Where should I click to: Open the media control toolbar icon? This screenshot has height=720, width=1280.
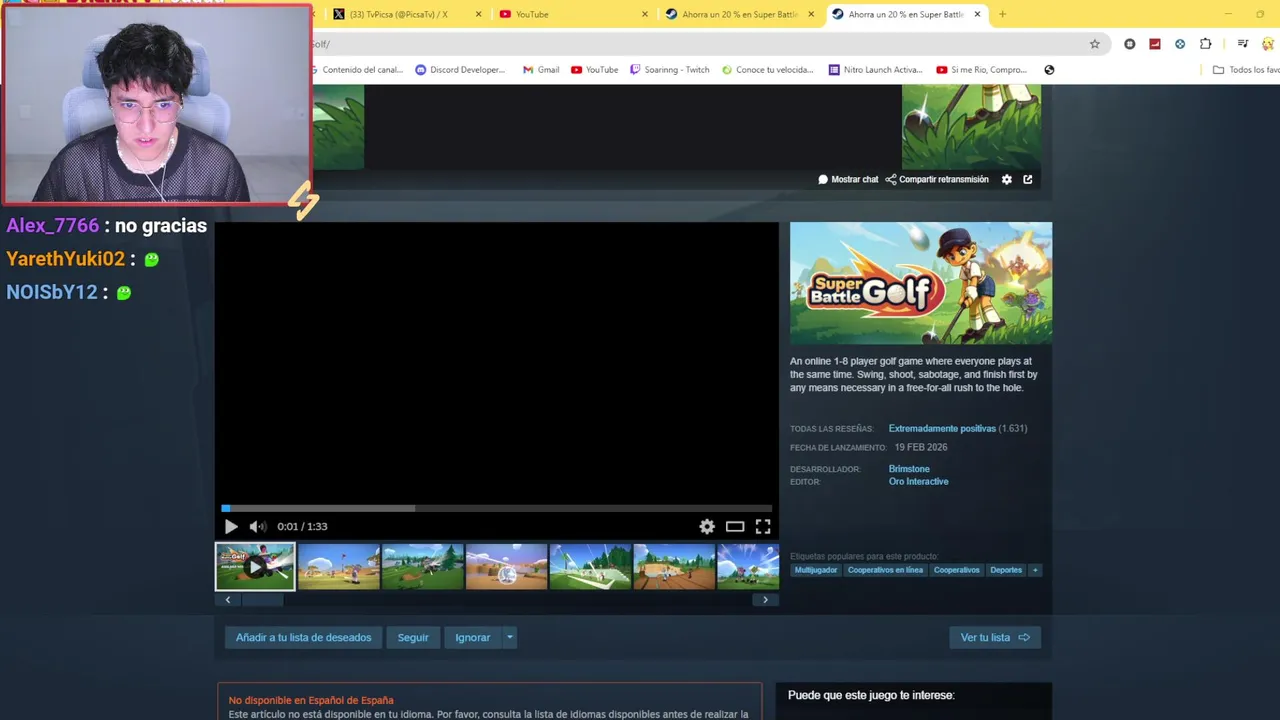pos(1243,44)
